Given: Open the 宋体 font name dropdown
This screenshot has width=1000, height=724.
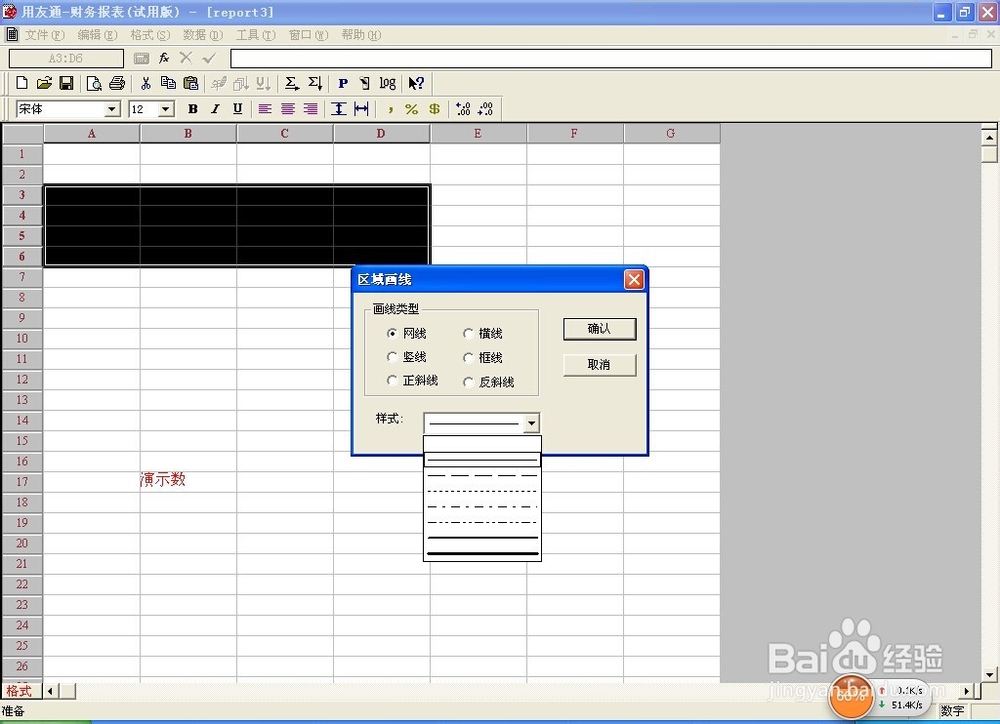Looking at the screenshot, I should tap(114, 108).
